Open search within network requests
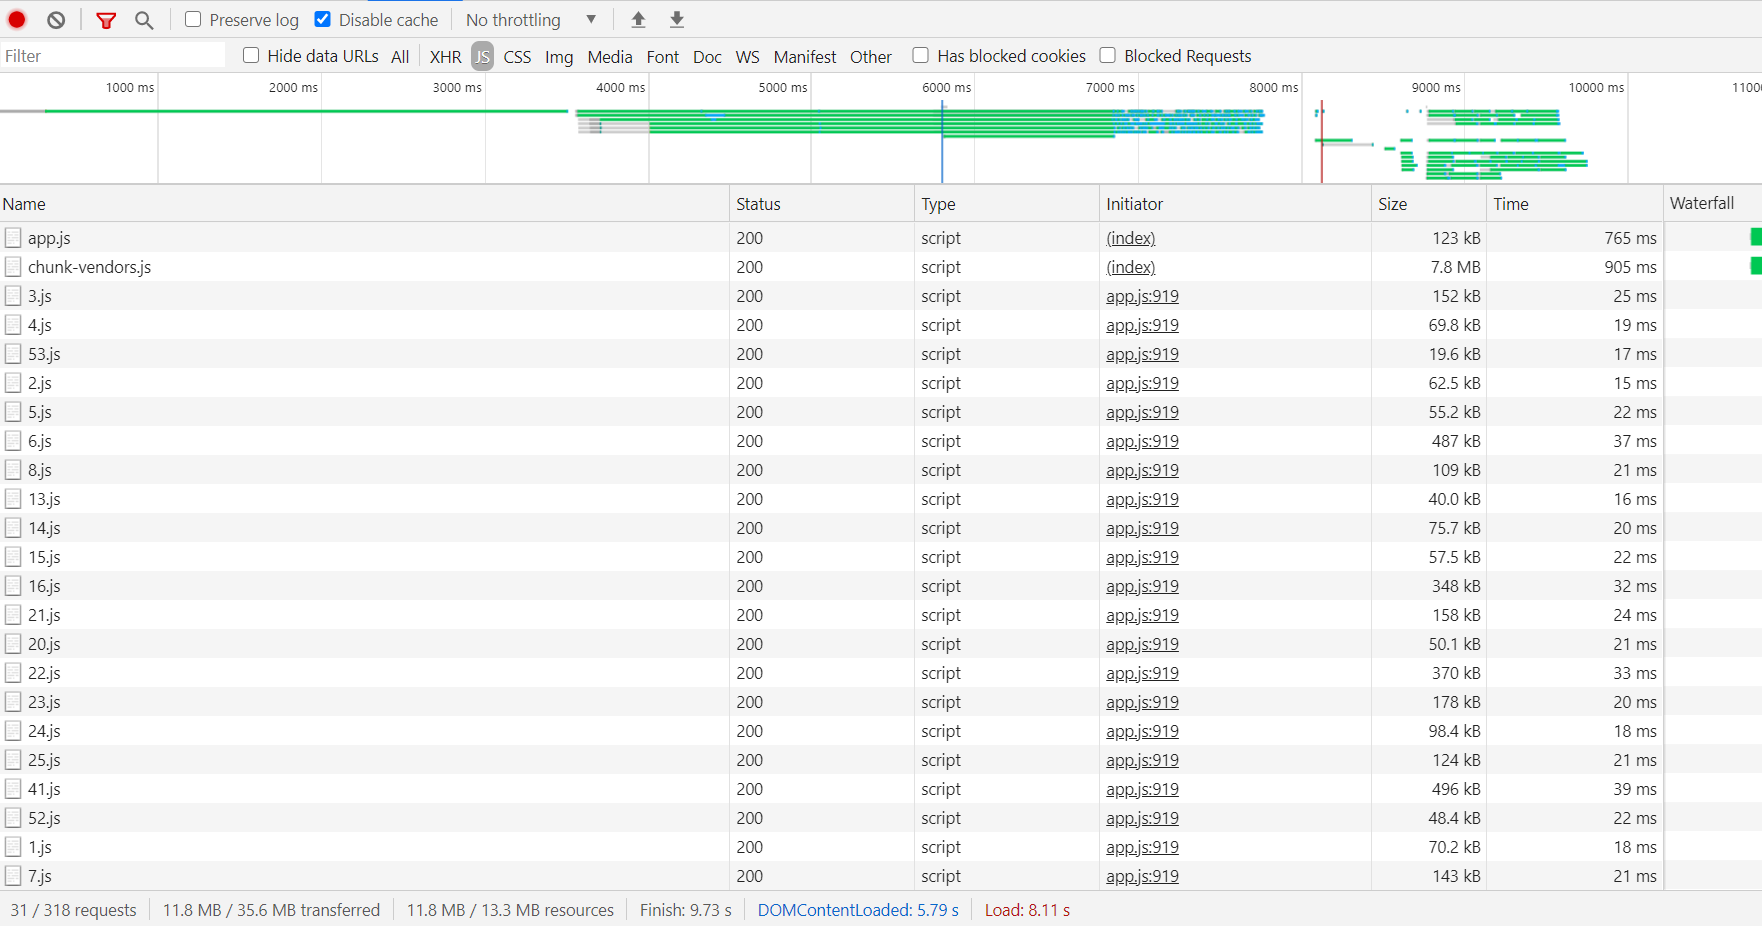Screen dimensions: 1762x926 (x=144, y=19)
